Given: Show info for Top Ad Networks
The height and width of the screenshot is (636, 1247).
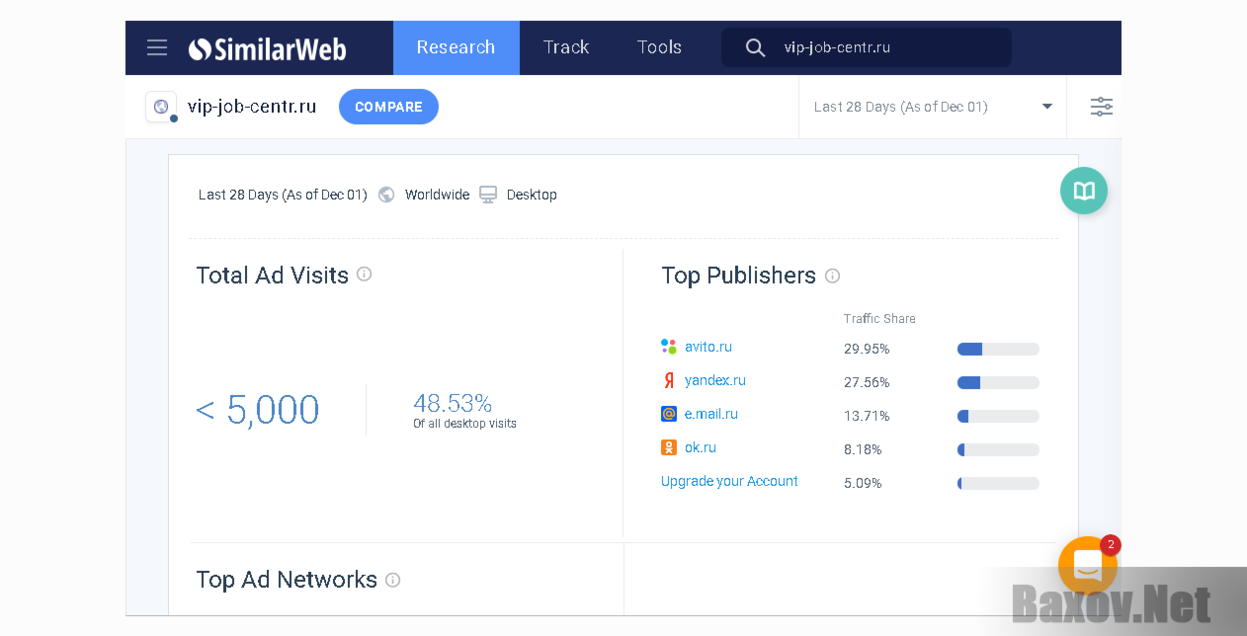Looking at the screenshot, I should [x=393, y=580].
